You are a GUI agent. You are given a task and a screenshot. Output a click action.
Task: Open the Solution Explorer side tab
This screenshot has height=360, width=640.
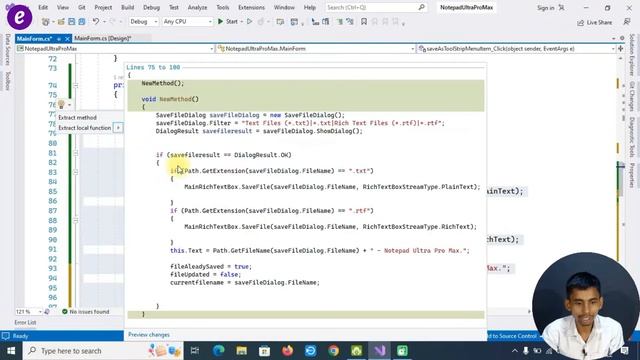pos(632,55)
